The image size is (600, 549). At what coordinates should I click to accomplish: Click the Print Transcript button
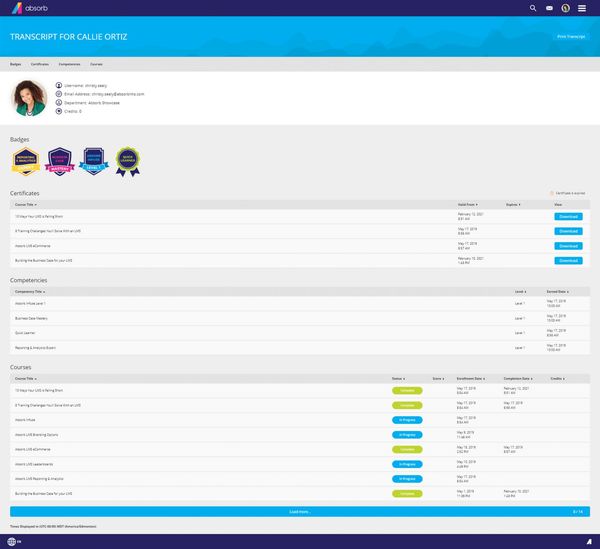point(571,37)
